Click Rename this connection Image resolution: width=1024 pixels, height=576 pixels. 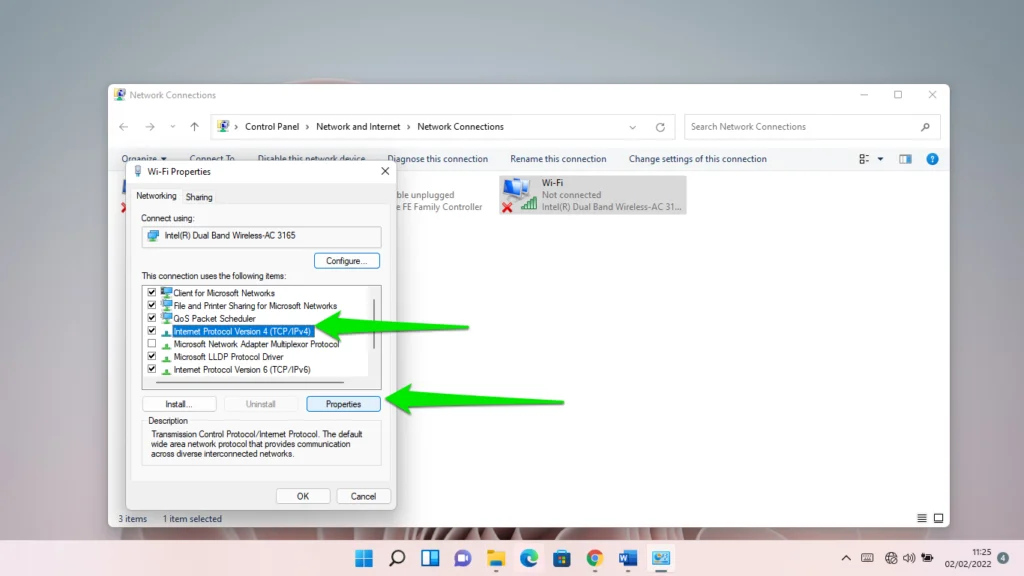(x=558, y=159)
